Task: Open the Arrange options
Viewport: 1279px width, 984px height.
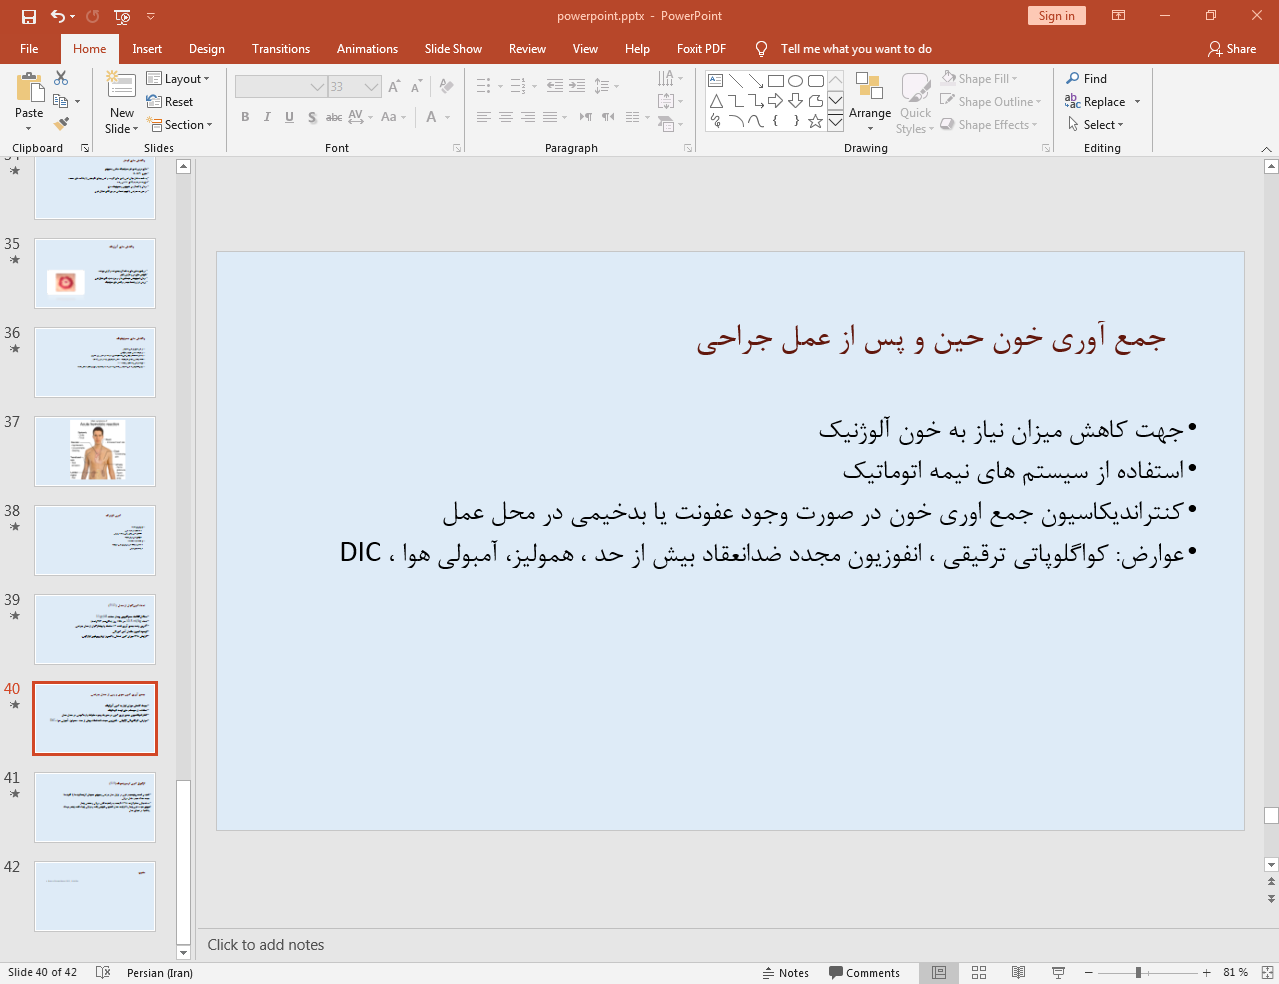Action: [x=870, y=101]
